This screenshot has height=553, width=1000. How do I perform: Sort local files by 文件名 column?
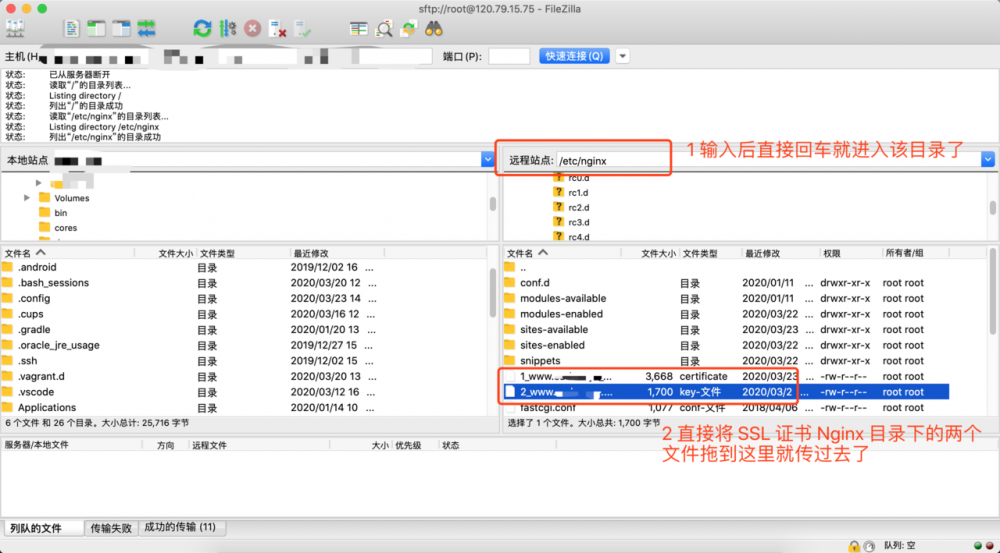point(68,253)
